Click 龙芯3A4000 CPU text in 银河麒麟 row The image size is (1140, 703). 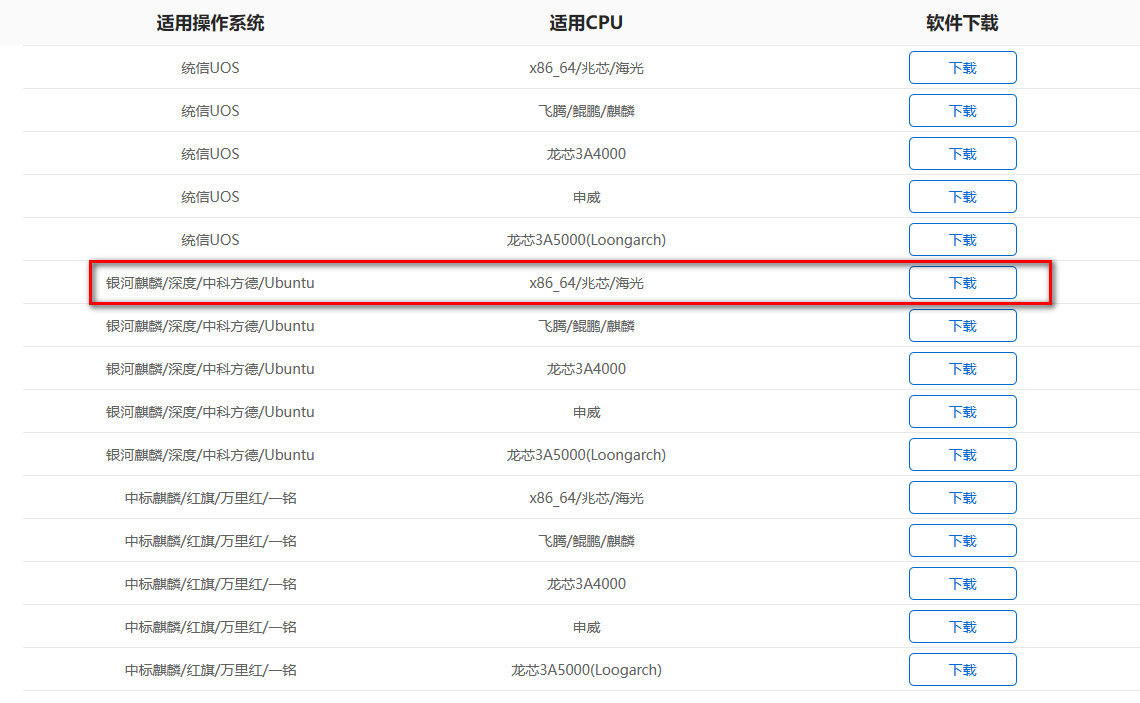pos(586,369)
